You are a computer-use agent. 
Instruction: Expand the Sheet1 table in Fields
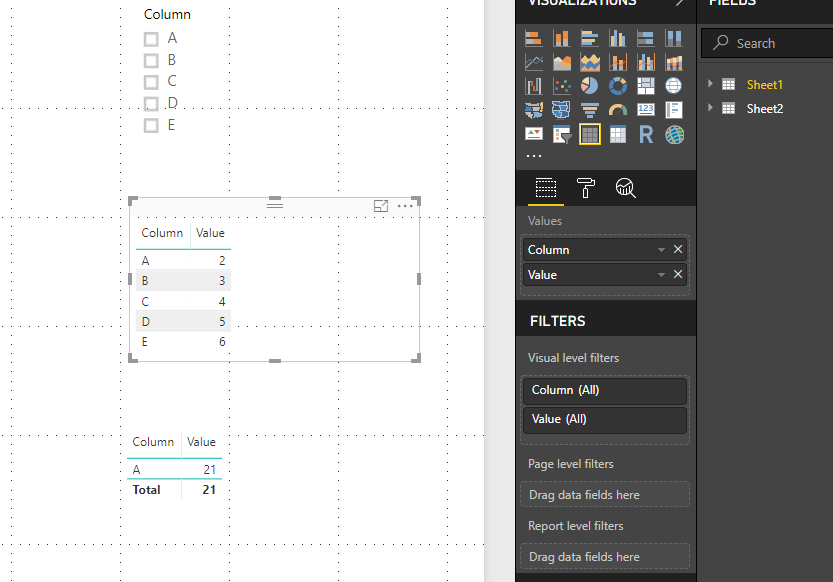tap(710, 84)
